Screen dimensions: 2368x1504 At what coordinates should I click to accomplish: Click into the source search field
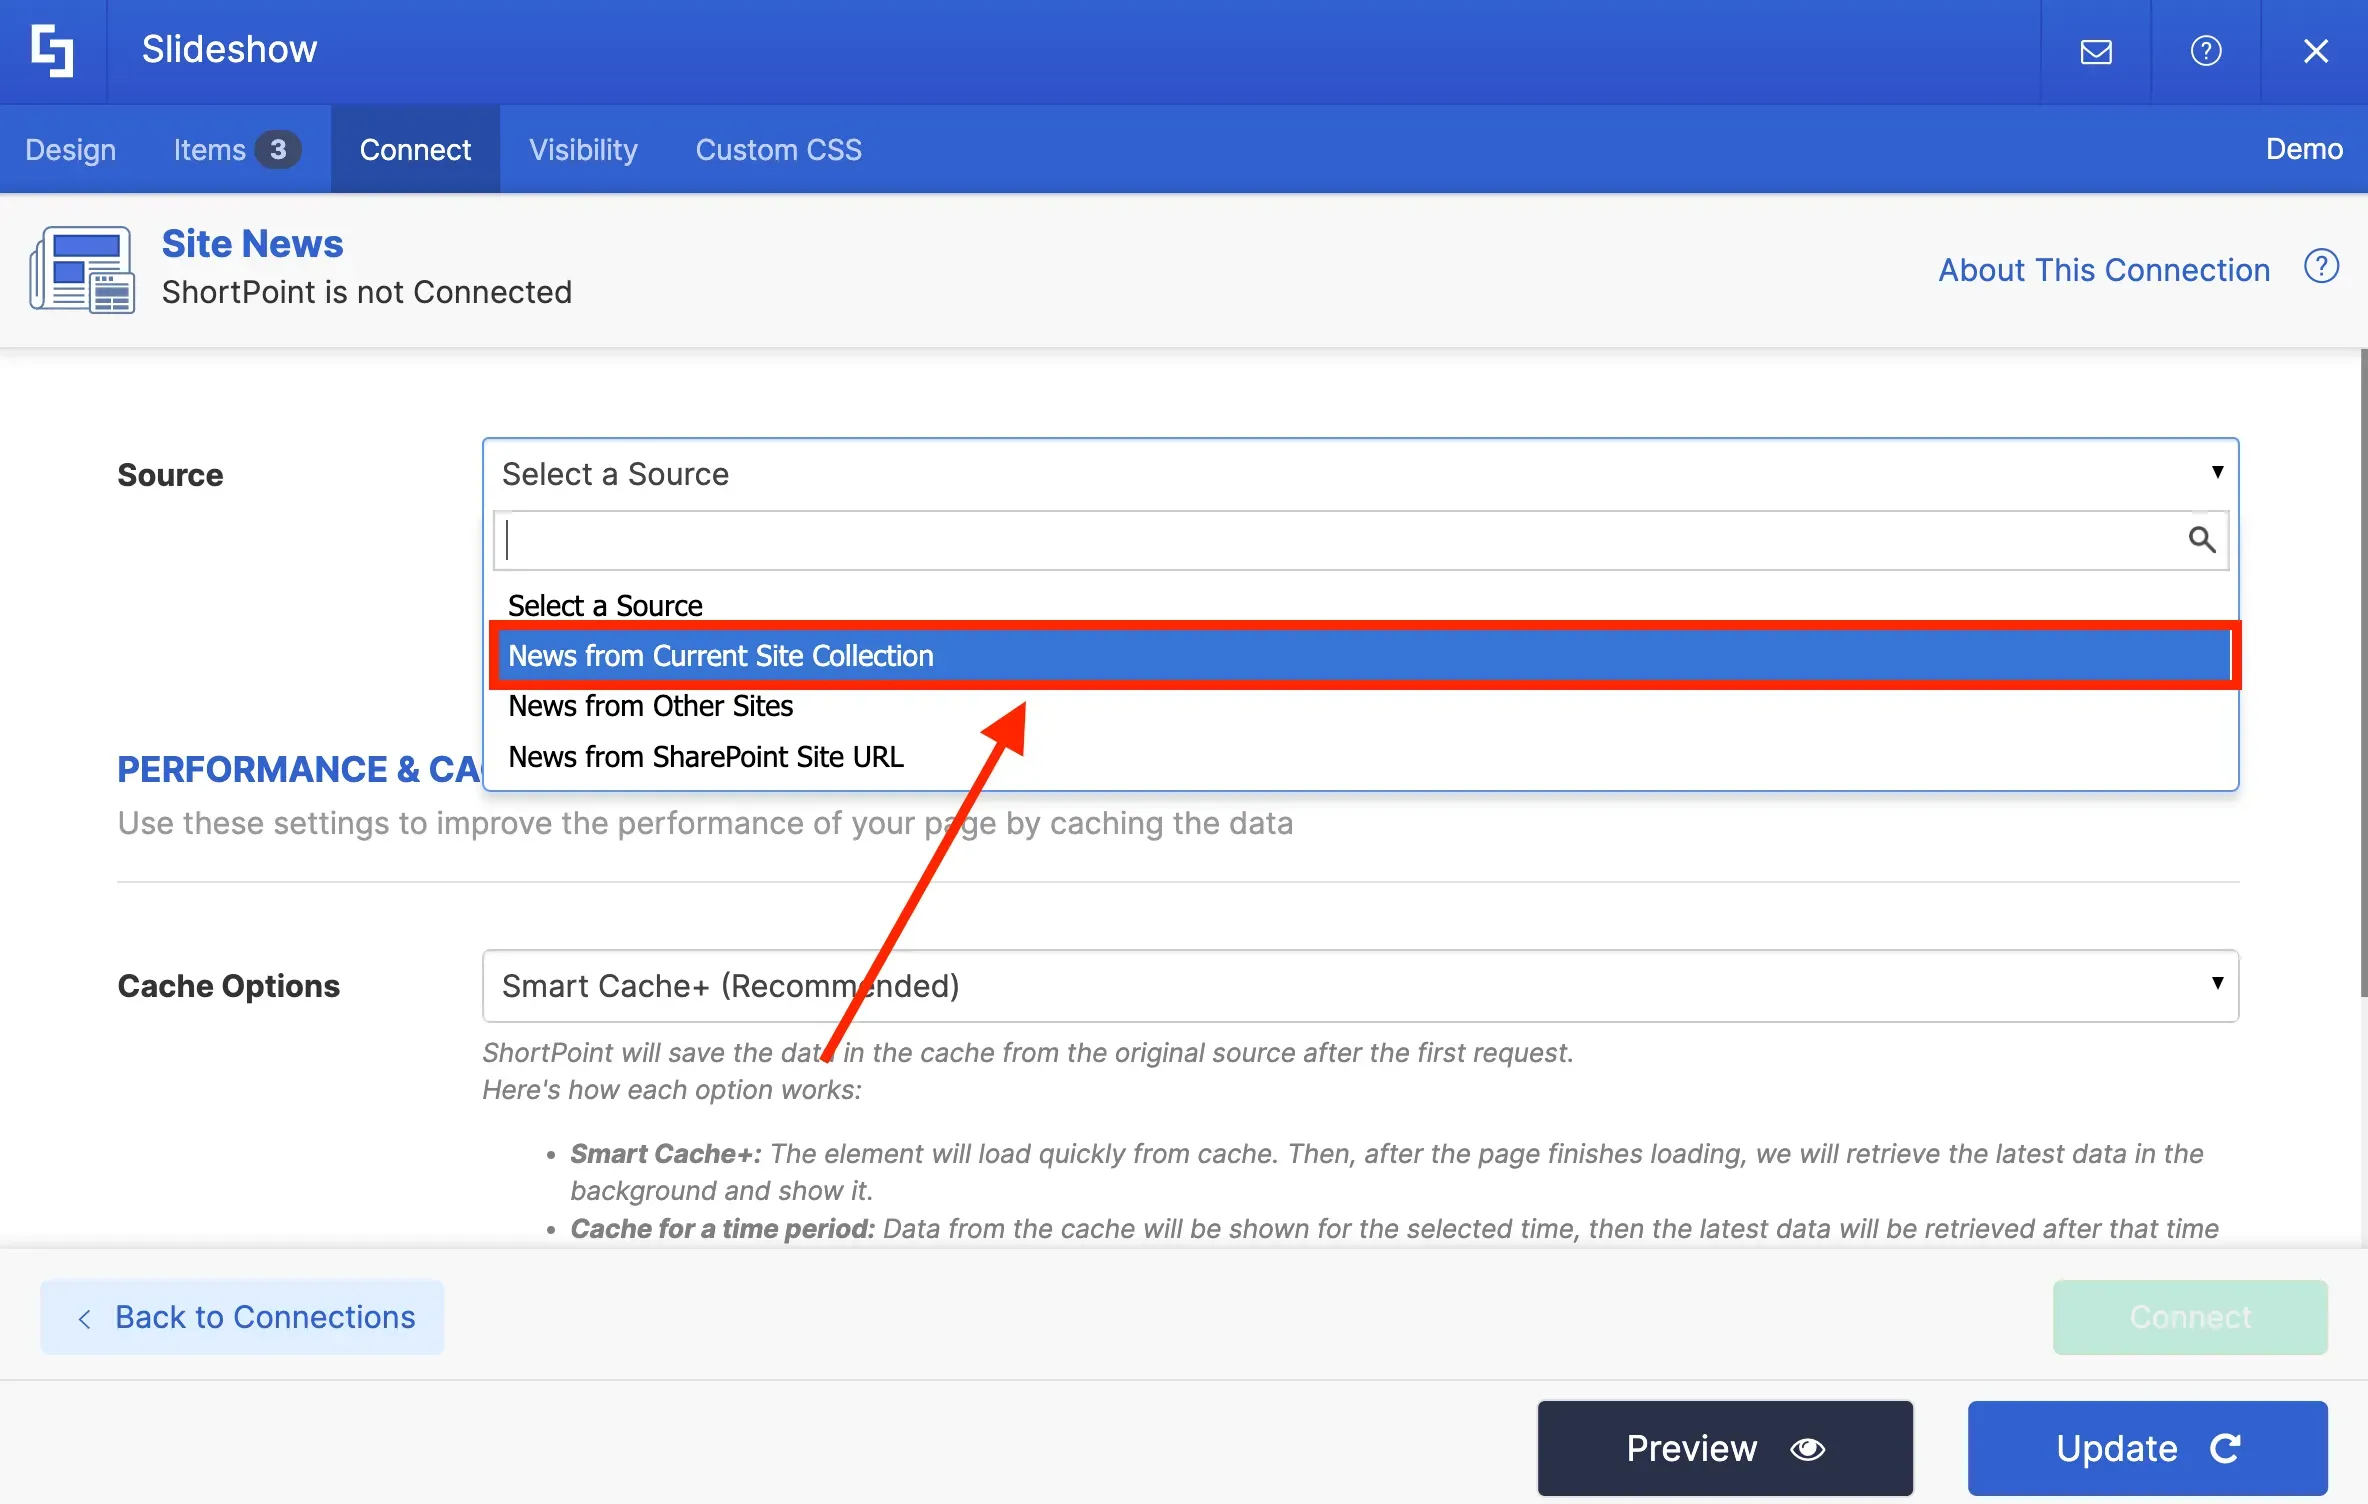(1340, 540)
